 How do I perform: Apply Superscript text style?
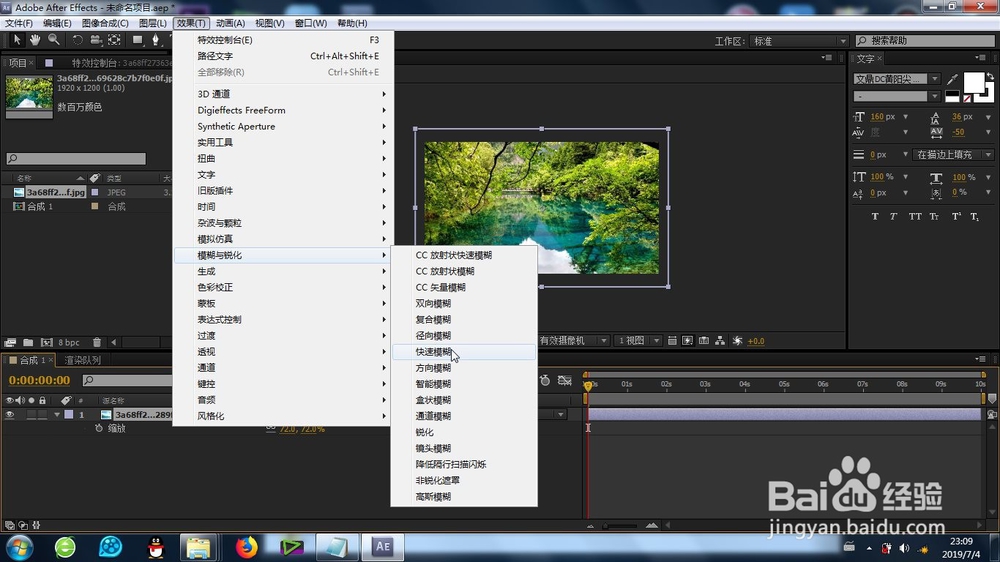click(956, 217)
